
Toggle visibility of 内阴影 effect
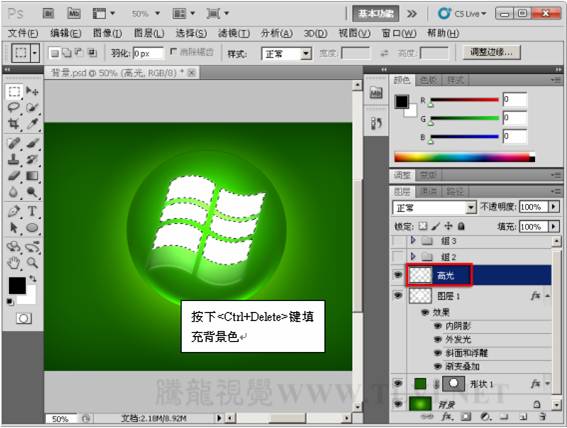[438, 326]
